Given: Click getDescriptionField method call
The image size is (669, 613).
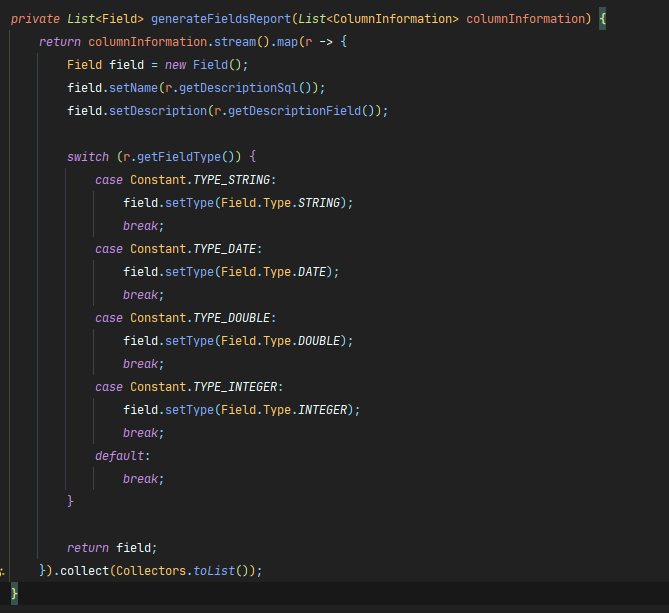Looking at the screenshot, I should click(x=294, y=111).
